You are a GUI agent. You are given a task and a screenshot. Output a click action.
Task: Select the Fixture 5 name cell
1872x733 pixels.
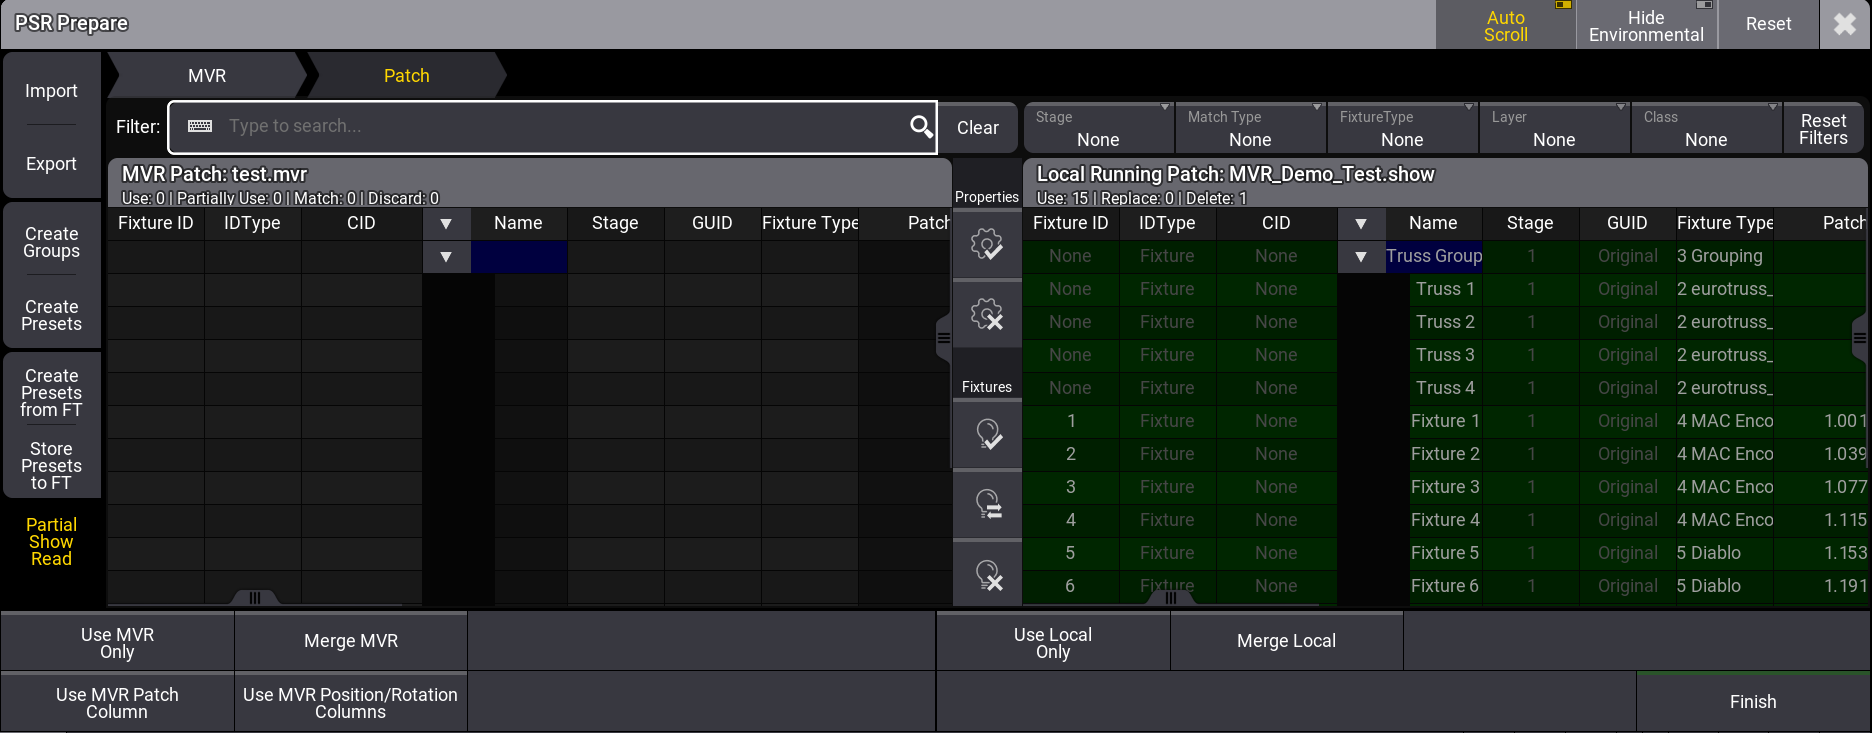click(x=1445, y=554)
